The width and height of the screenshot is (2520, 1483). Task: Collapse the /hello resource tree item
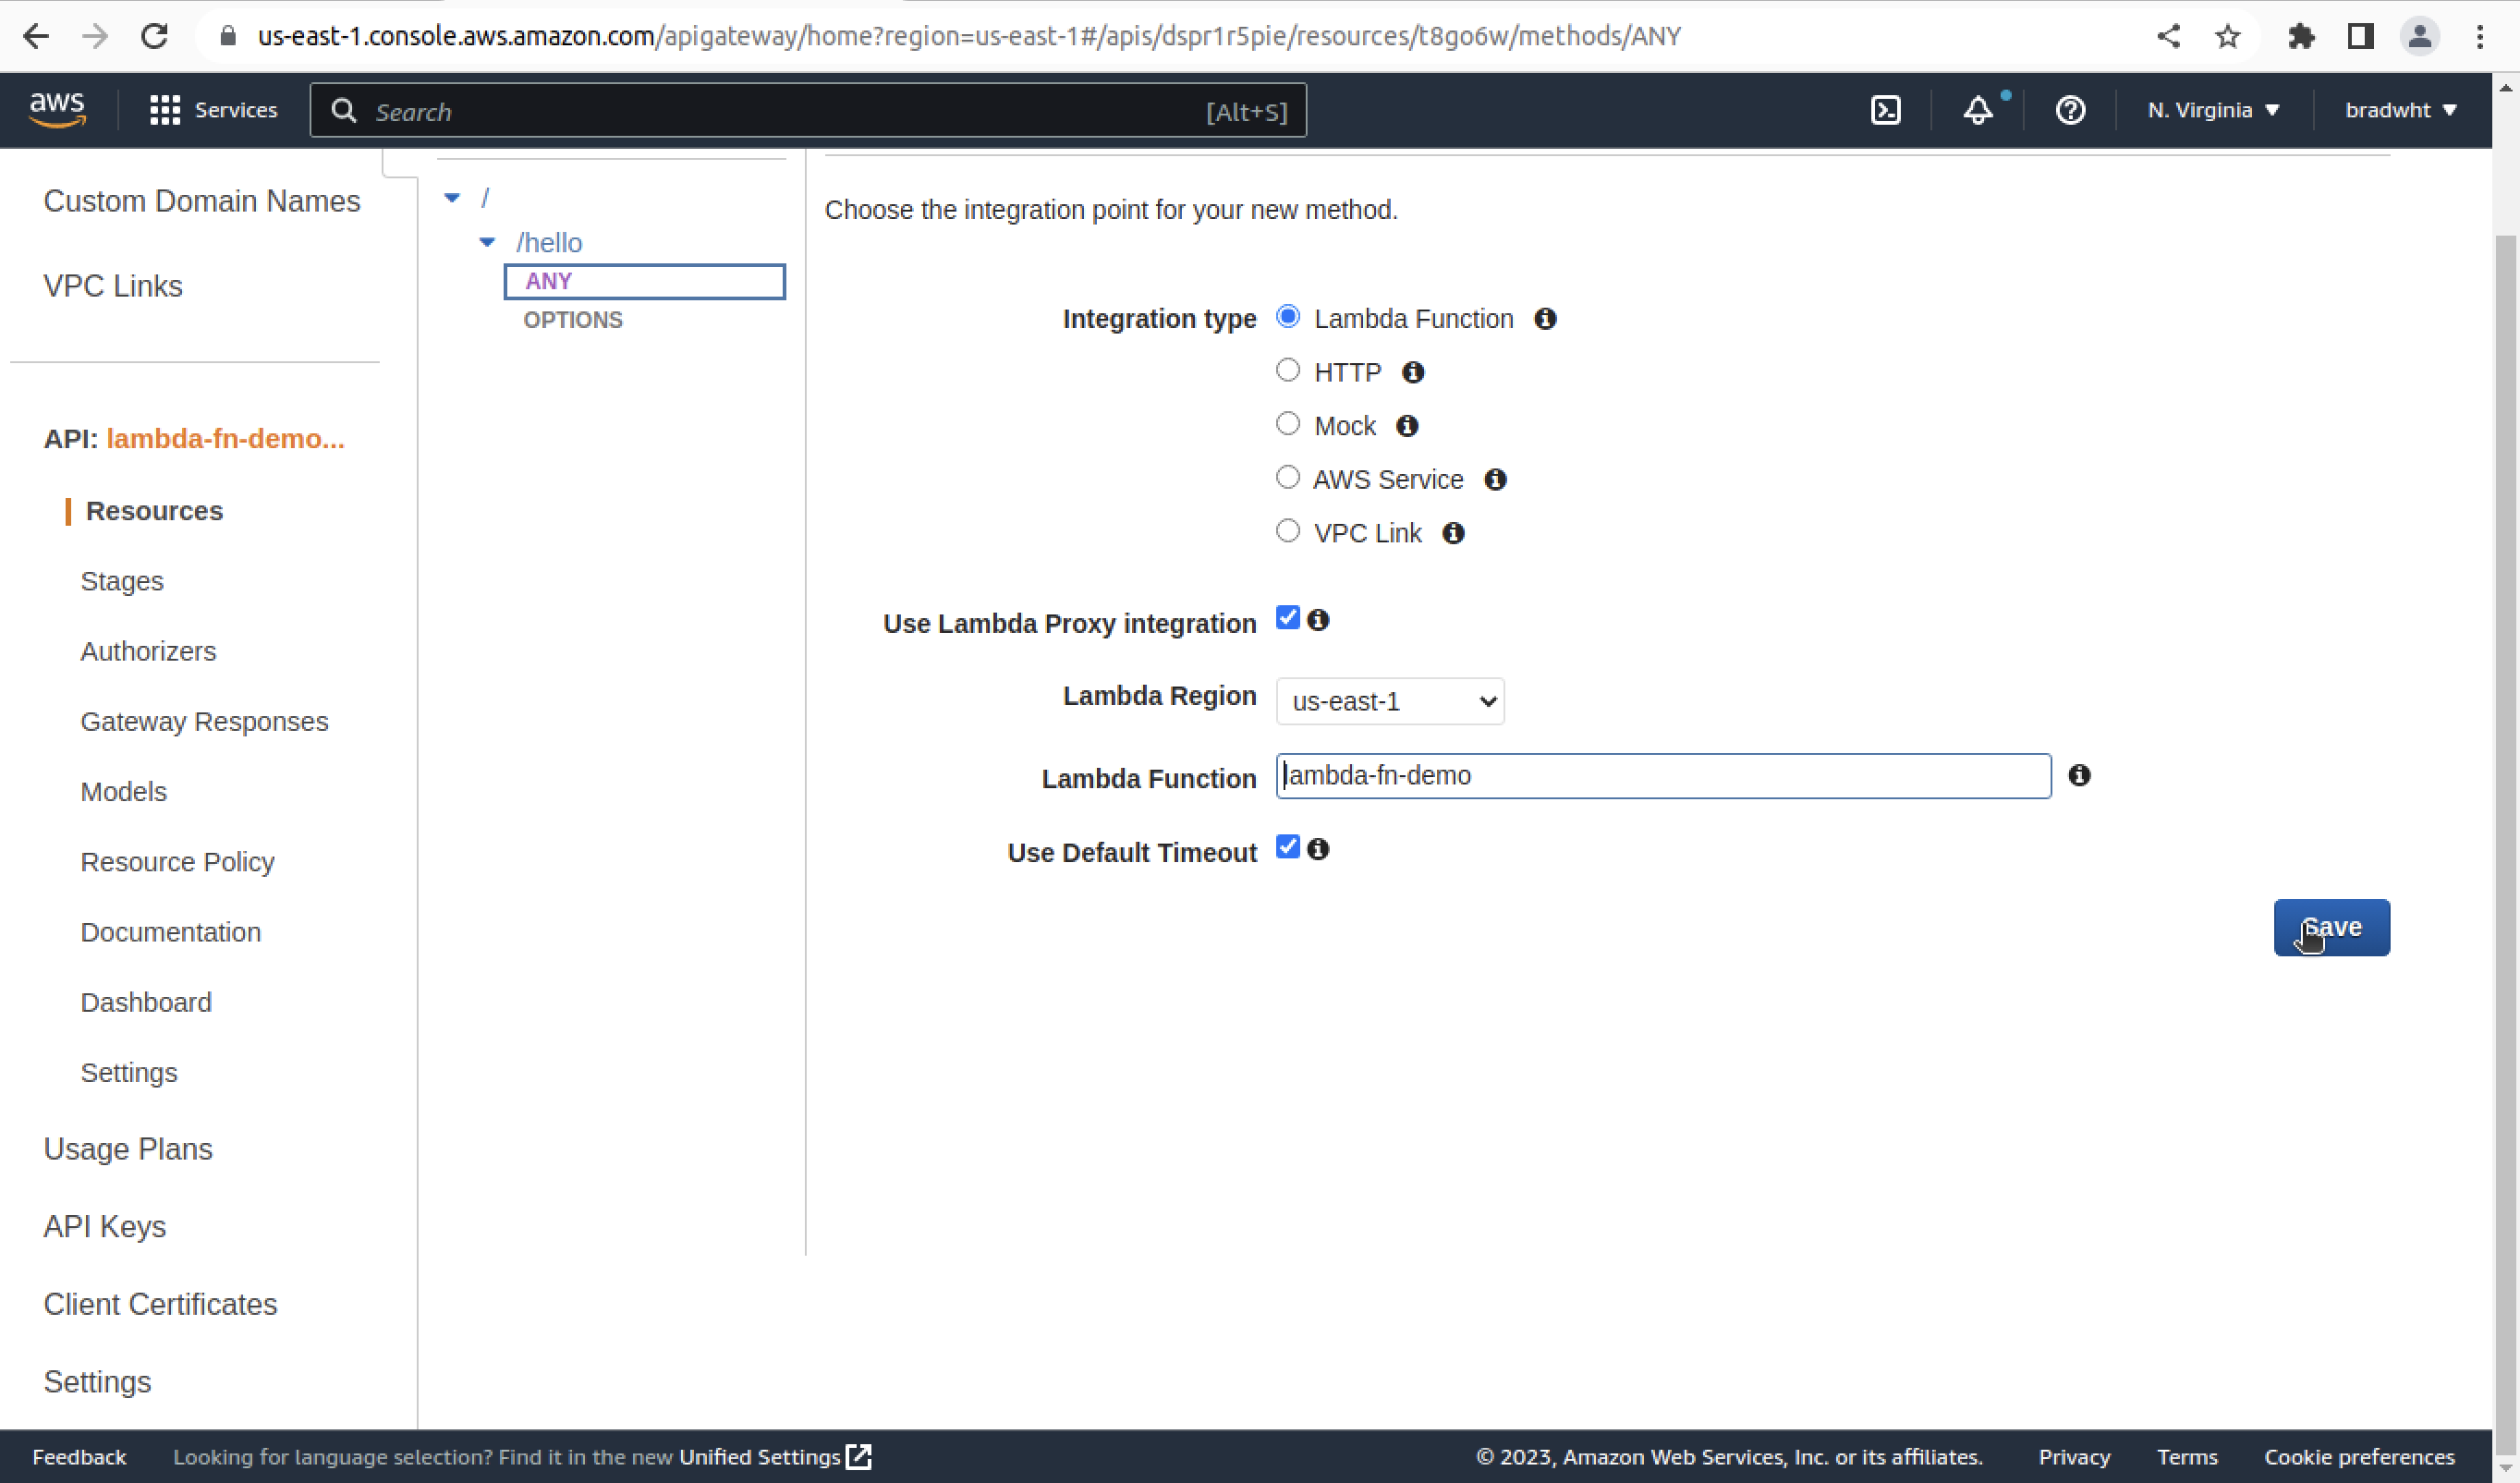(487, 244)
